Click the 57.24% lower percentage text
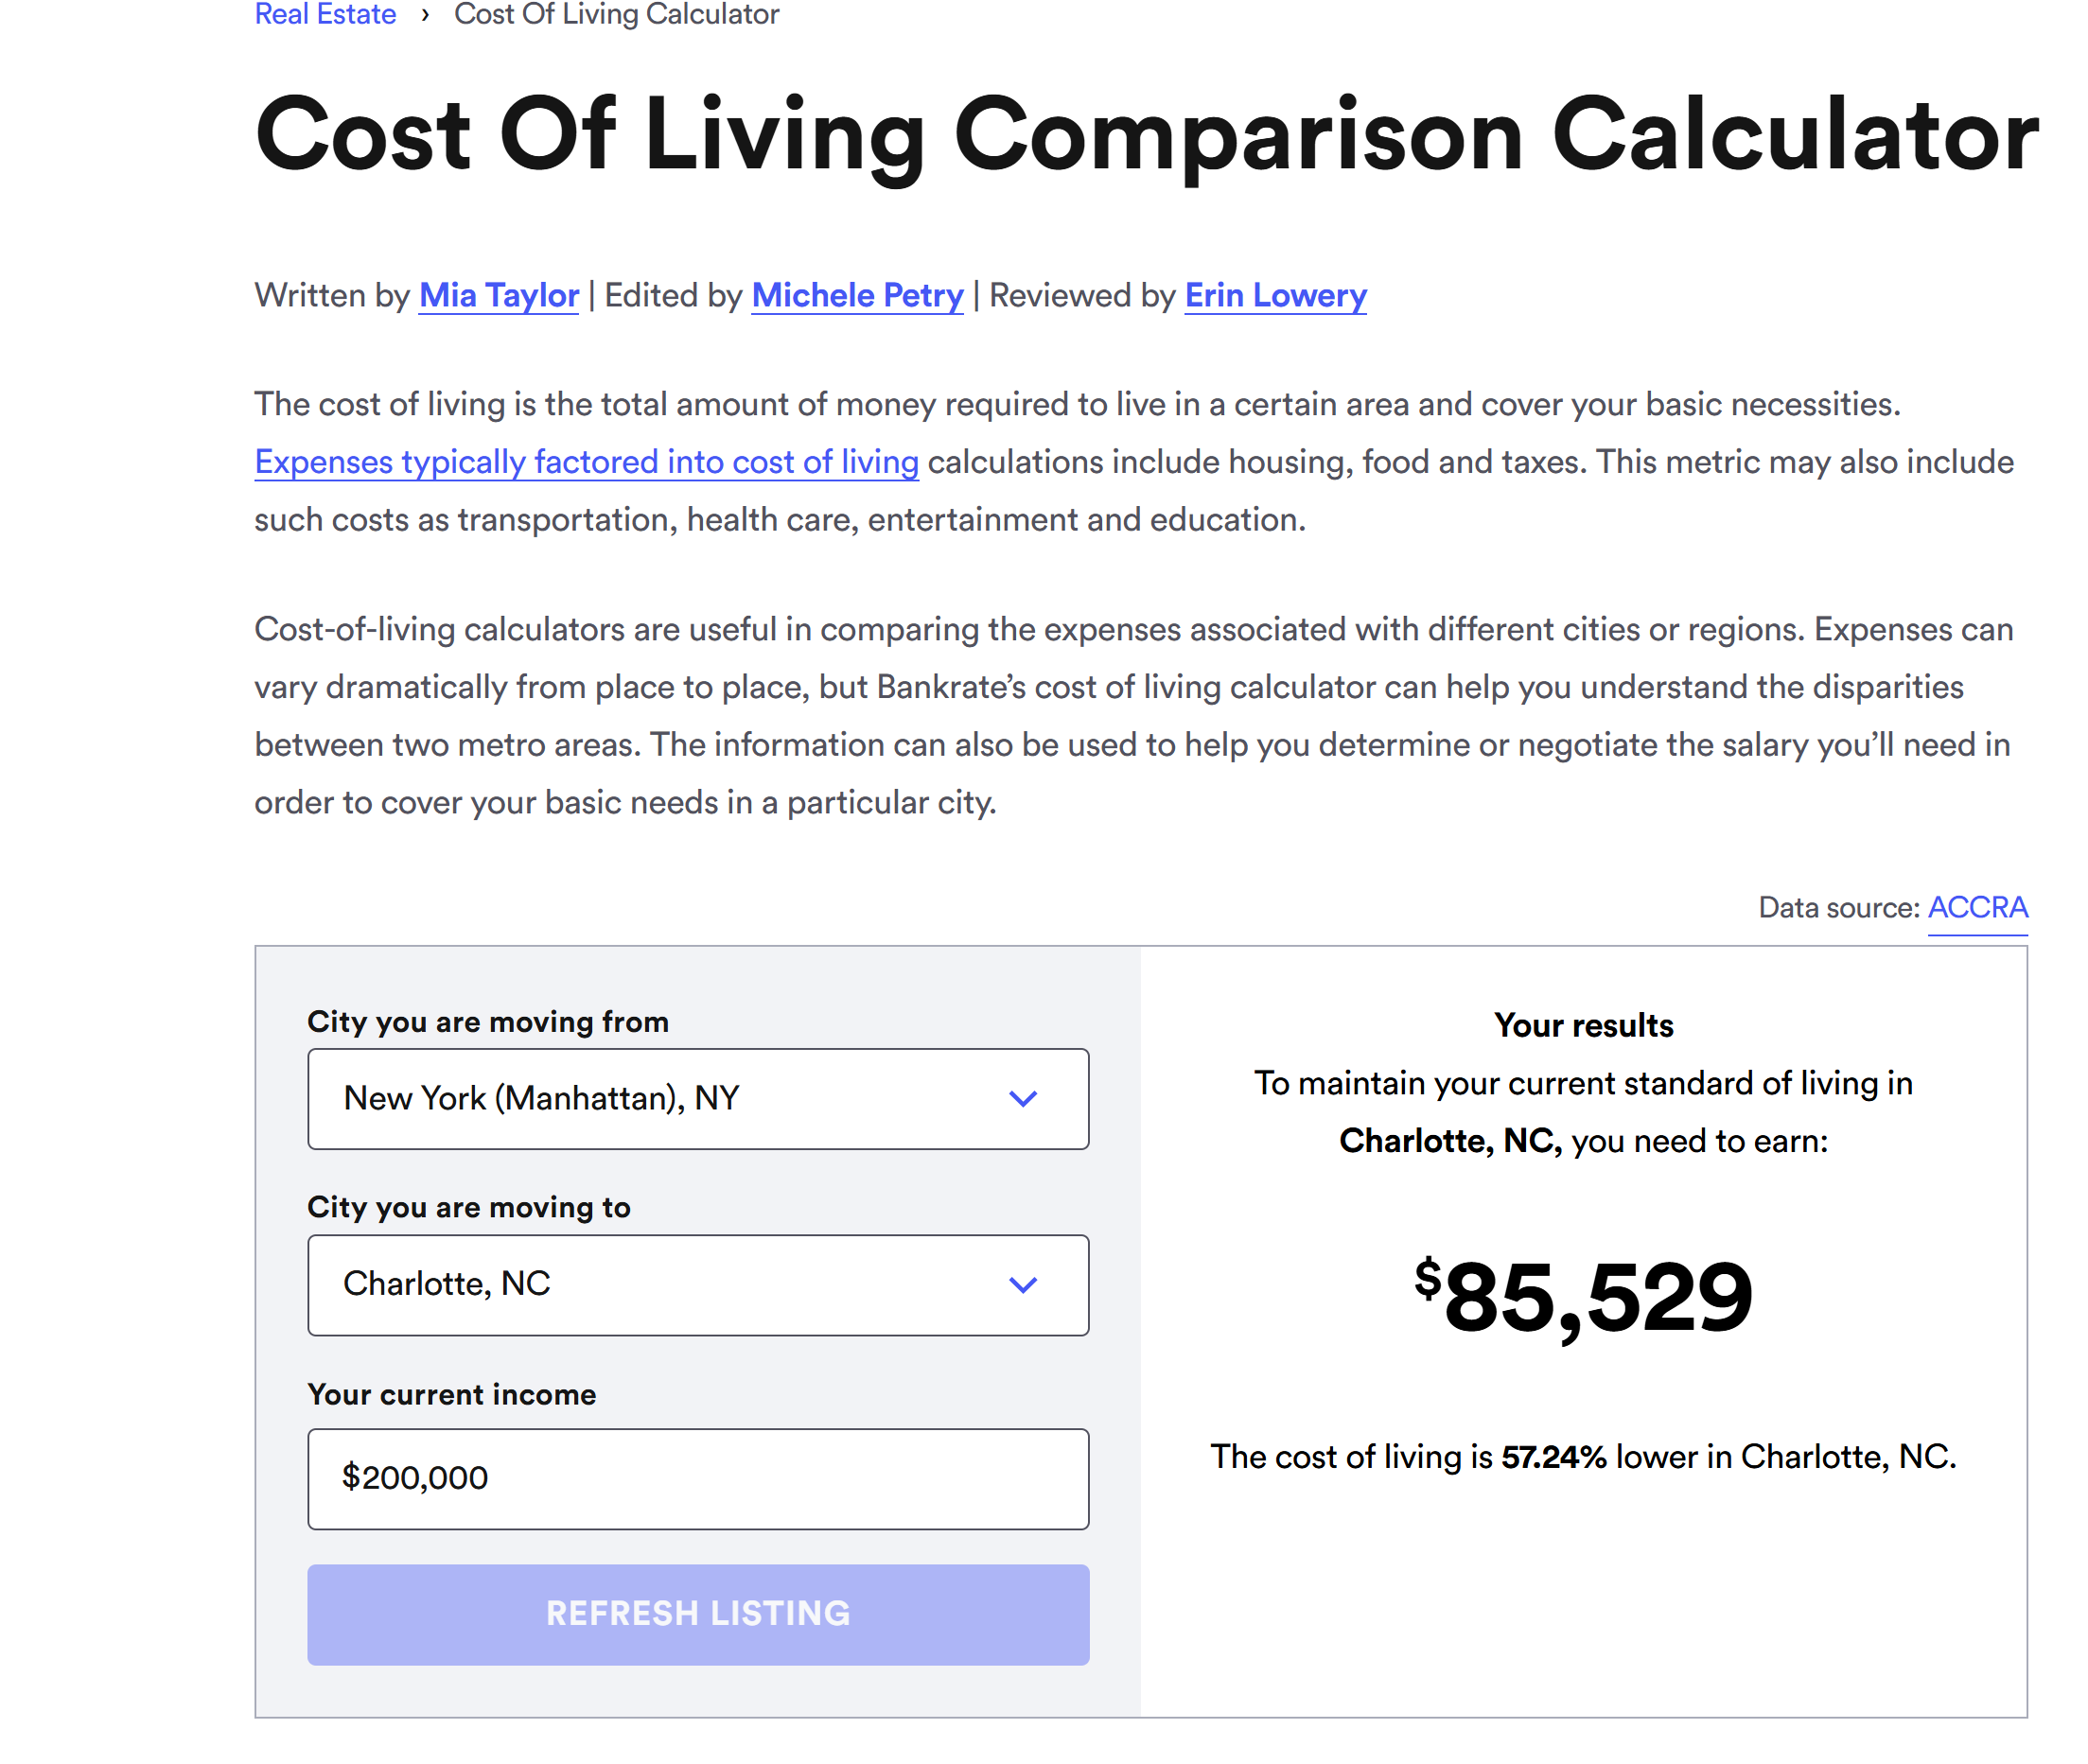2088x1764 pixels. click(1553, 1457)
